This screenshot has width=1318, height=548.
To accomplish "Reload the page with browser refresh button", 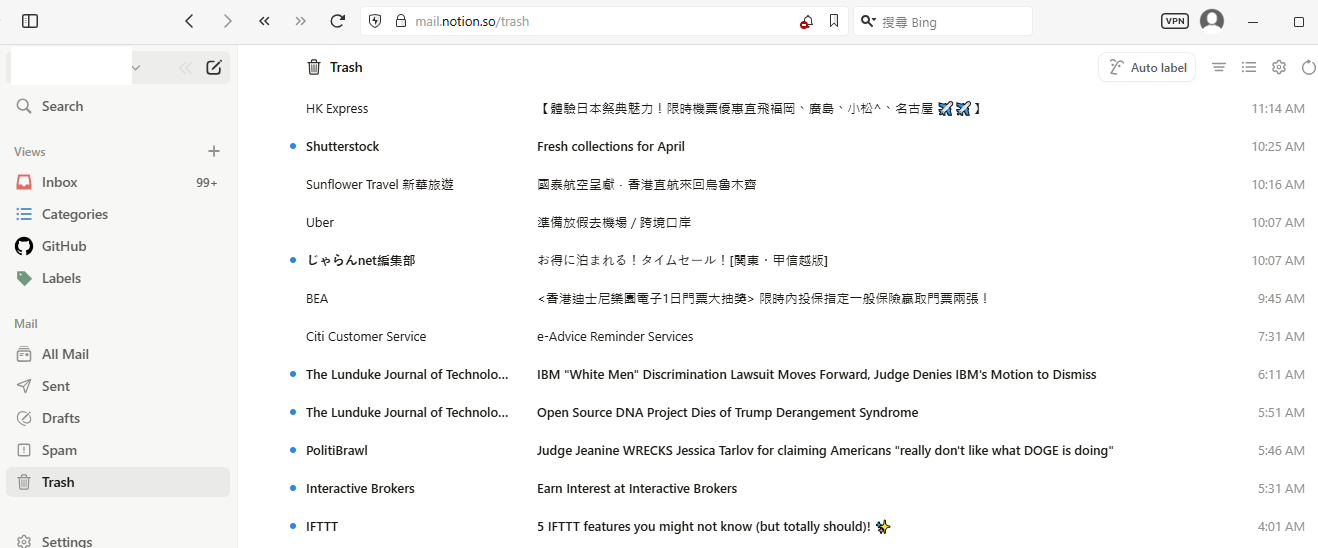I will coord(338,21).
